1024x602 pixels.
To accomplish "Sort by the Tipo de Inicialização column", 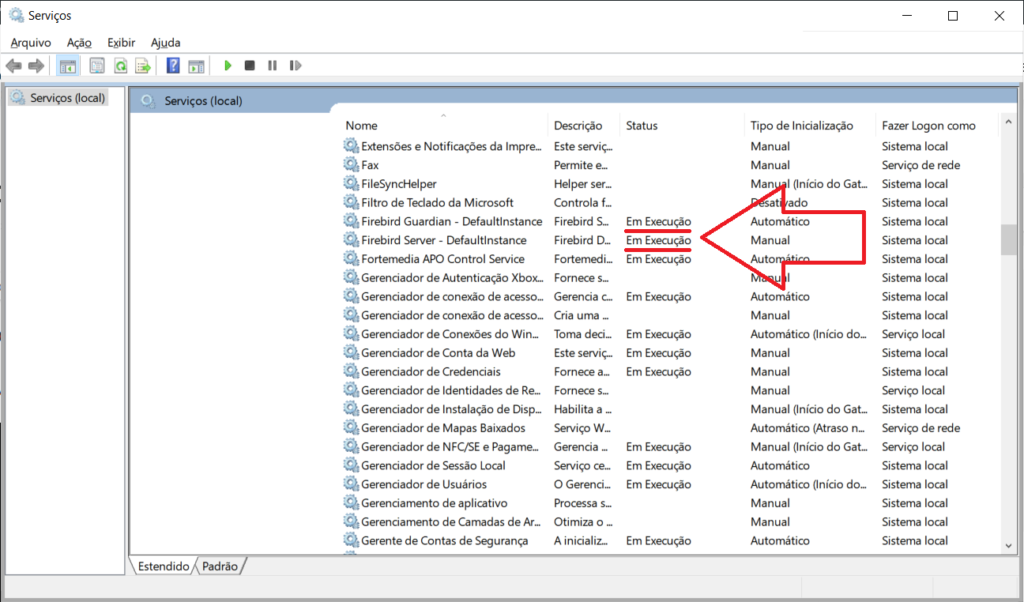I will click(x=802, y=125).
